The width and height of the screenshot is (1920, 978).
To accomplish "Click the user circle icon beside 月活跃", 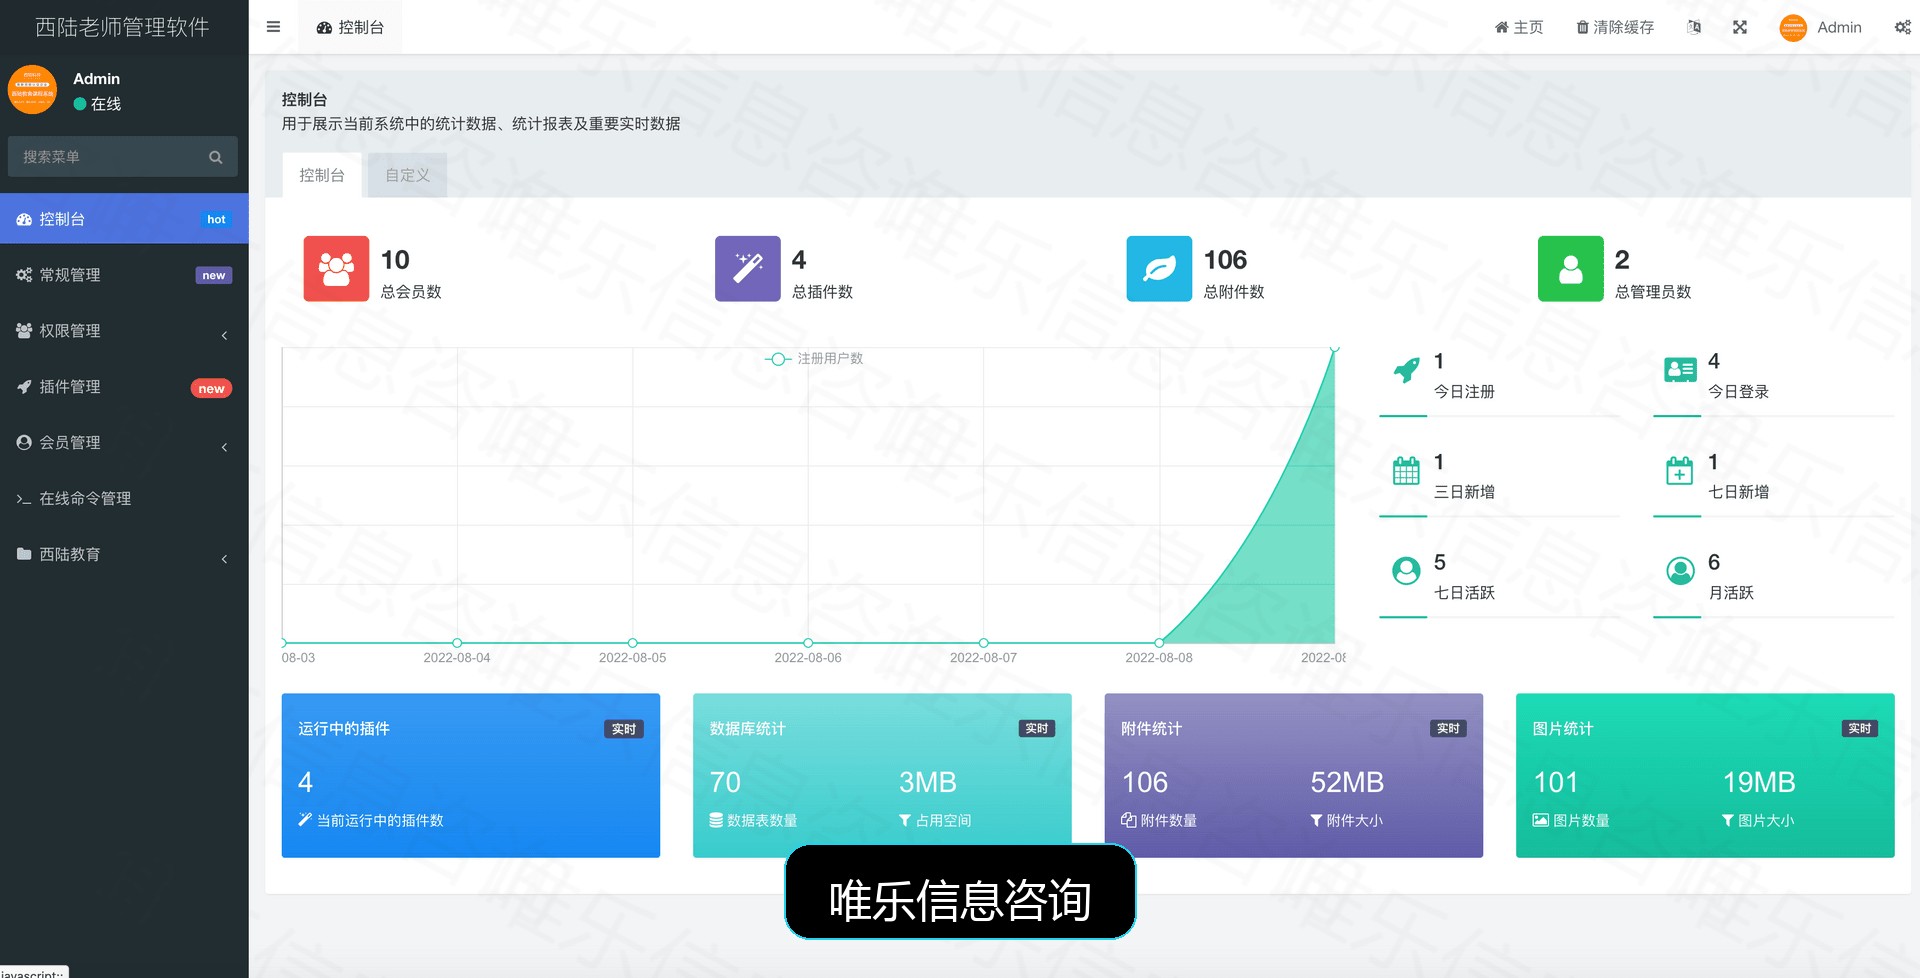I will click(1680, 571).
